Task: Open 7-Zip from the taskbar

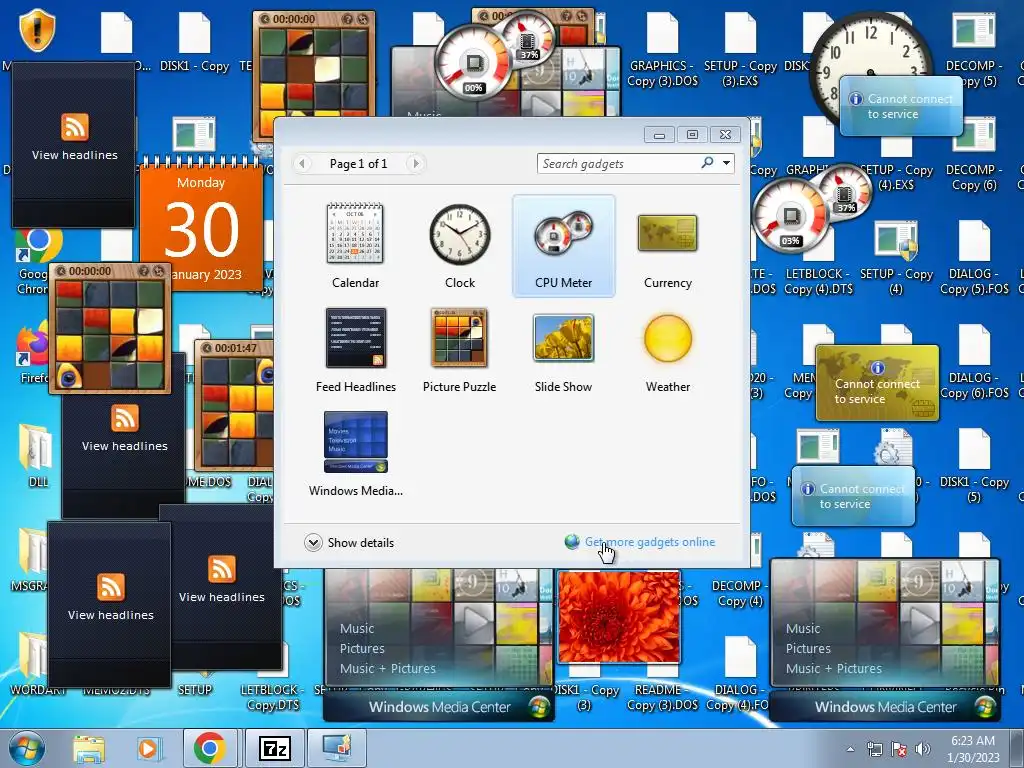Action: coord(275,748)
